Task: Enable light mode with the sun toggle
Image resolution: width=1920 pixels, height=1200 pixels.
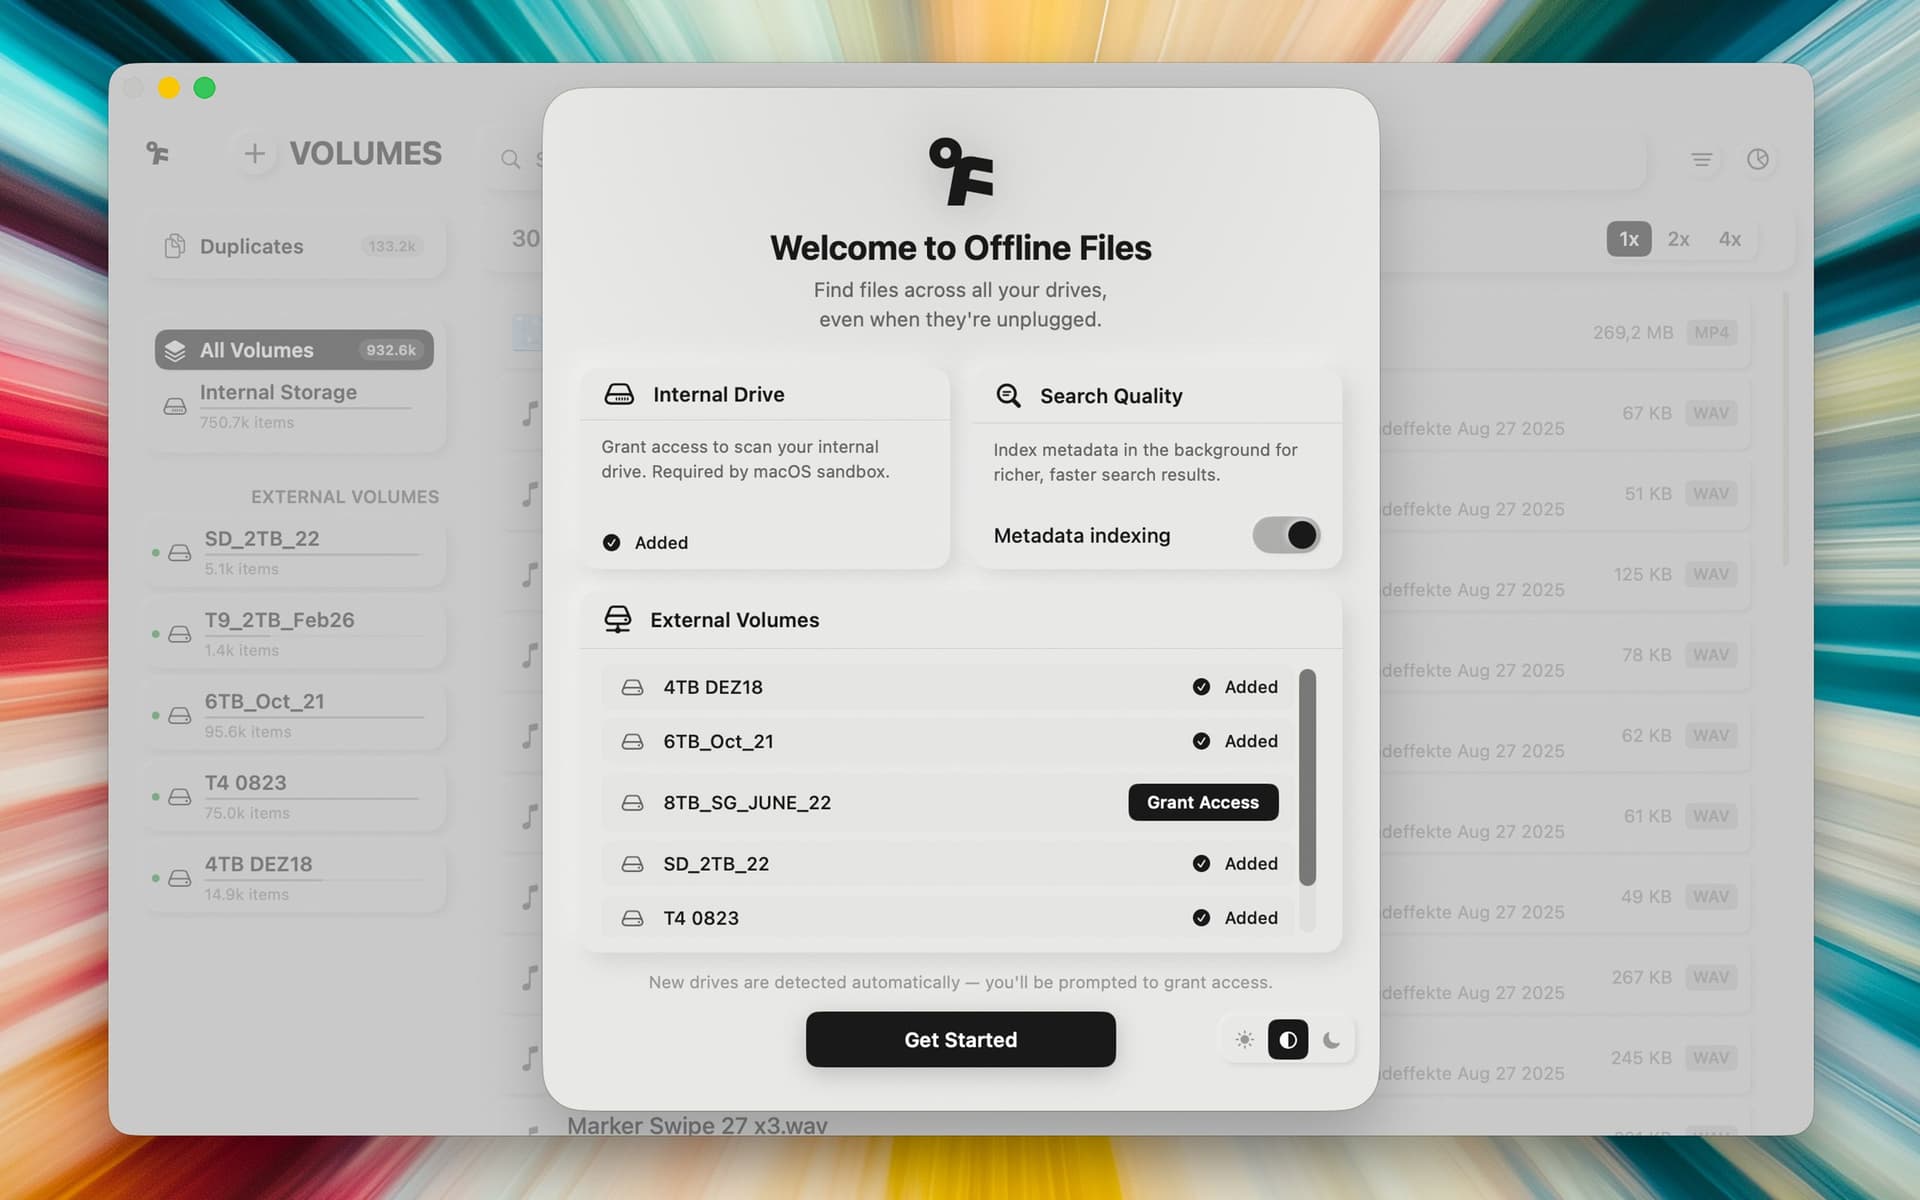Action: point(1244,1040)
